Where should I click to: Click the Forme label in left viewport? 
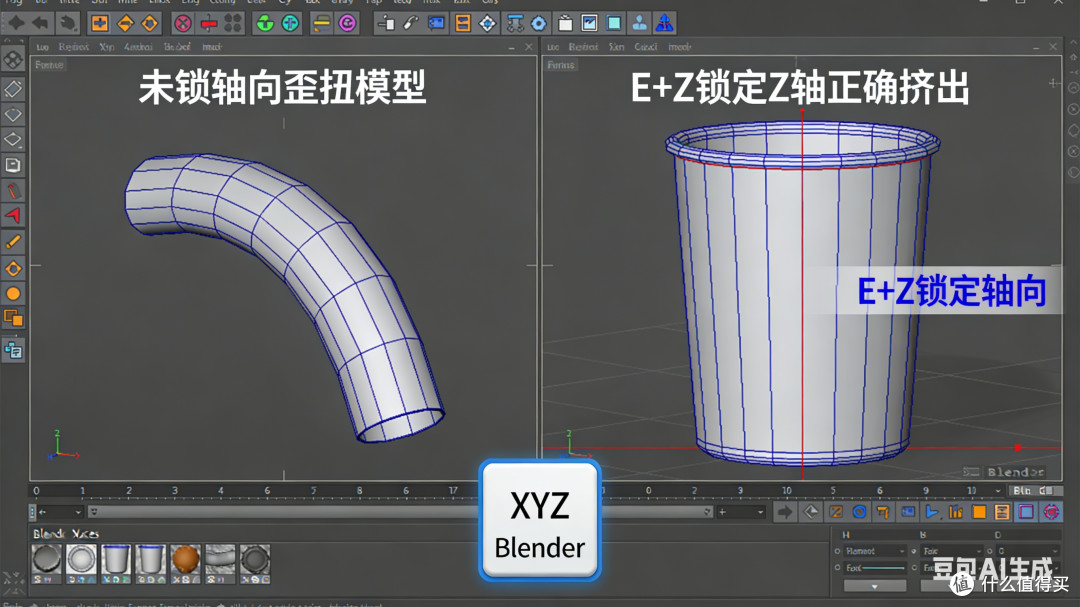49,65
